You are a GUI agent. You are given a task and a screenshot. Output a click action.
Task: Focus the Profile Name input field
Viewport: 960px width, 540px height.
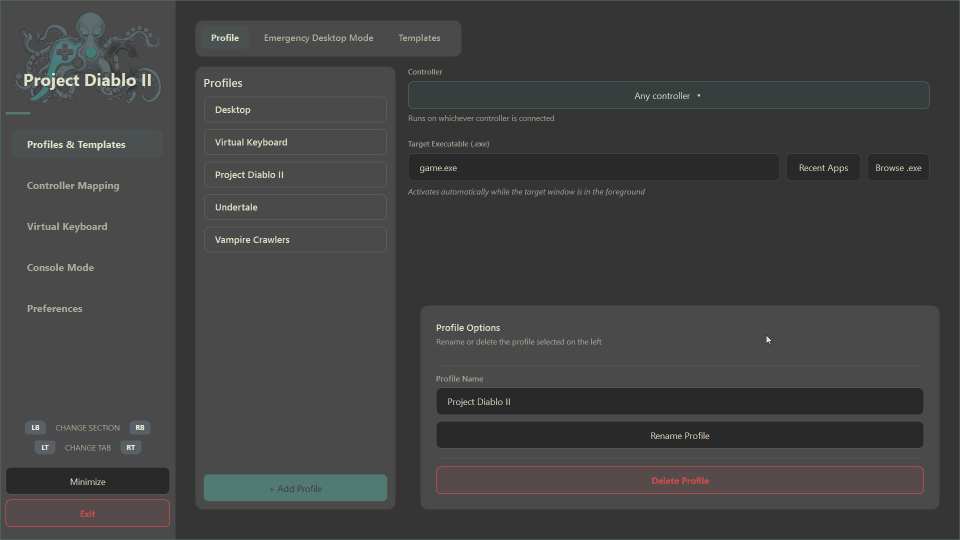pos(680,401)
